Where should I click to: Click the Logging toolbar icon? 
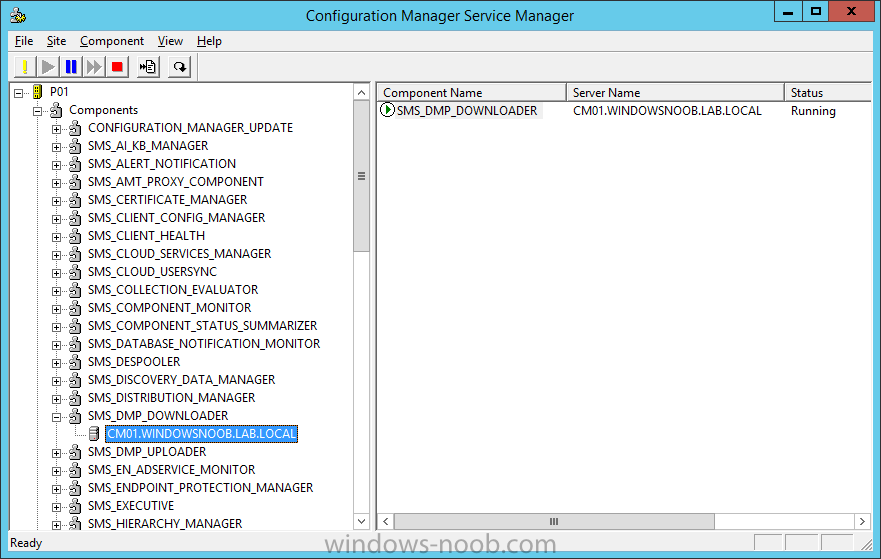(148, 67)
